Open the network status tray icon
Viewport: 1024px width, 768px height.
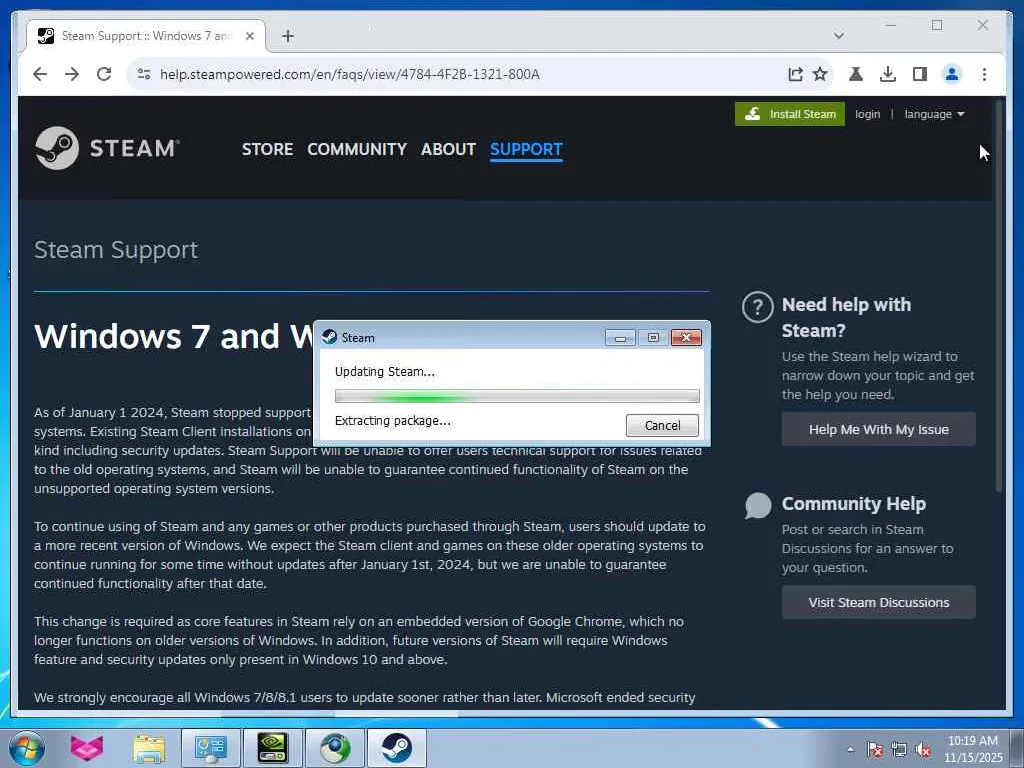899,750
